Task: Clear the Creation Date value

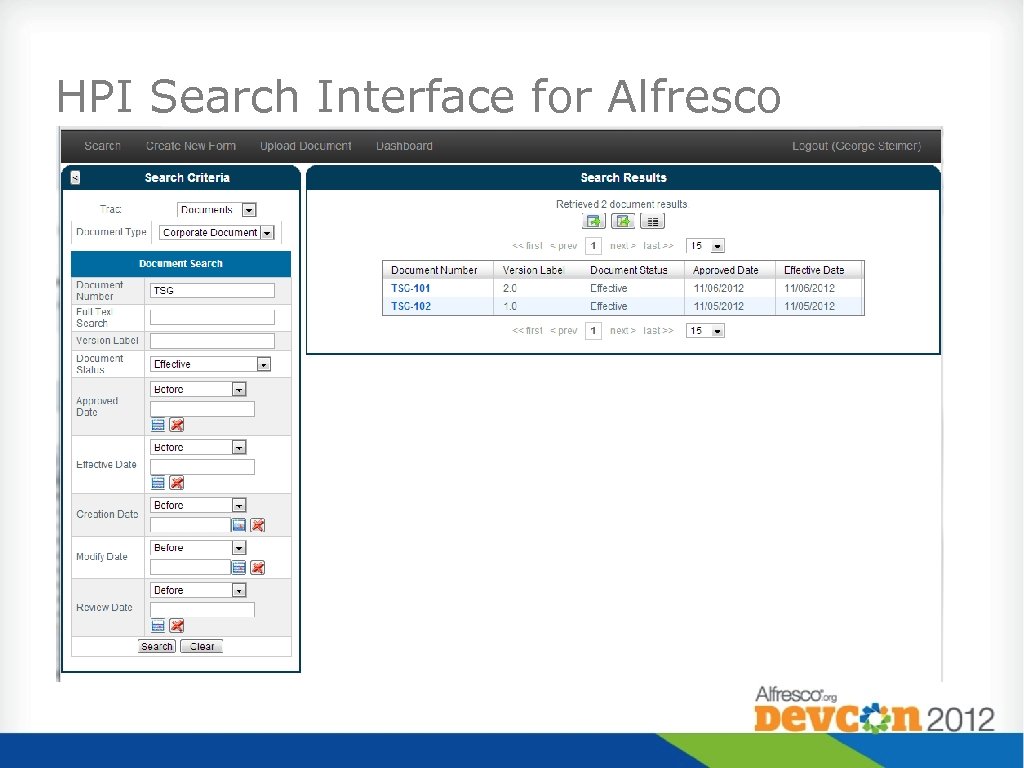Action: point(258,525)
